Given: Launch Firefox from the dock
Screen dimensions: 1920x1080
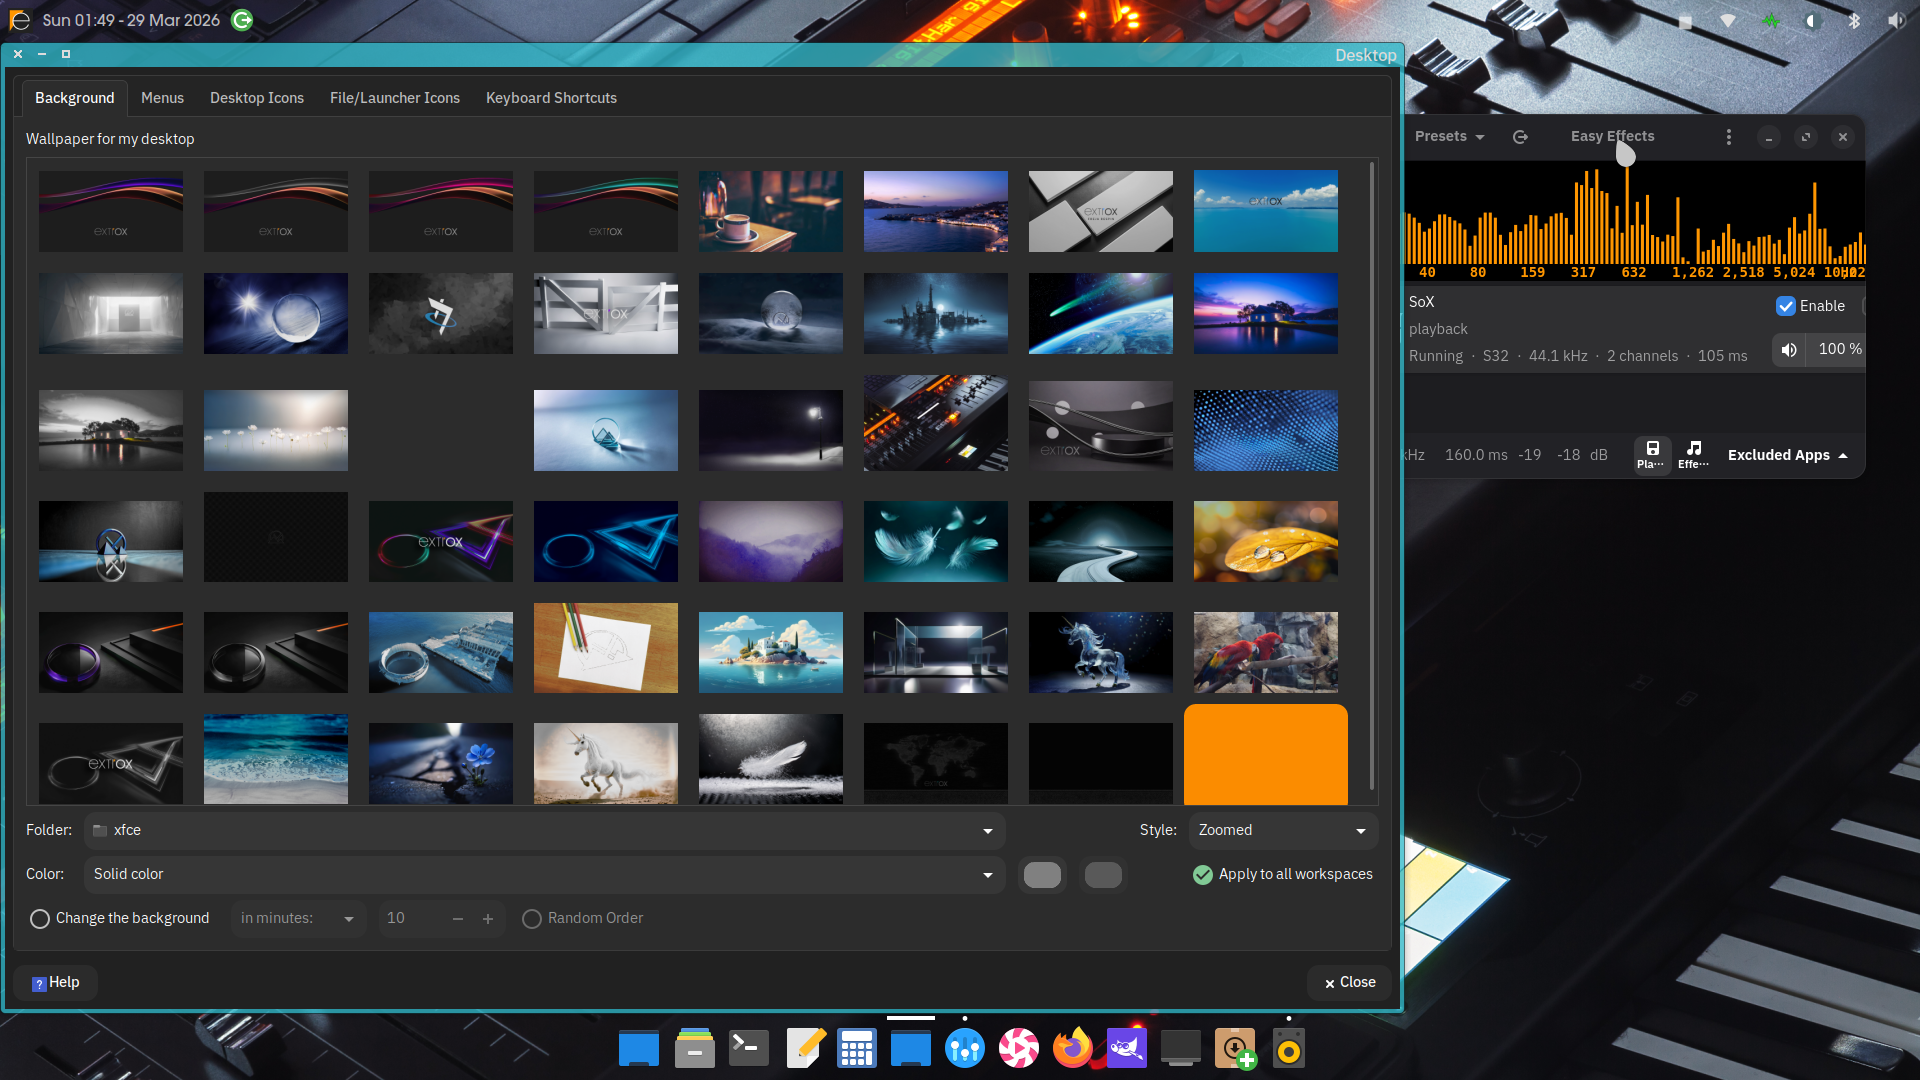Looking at the screenshot, I should click(x=1073, y=1048).
